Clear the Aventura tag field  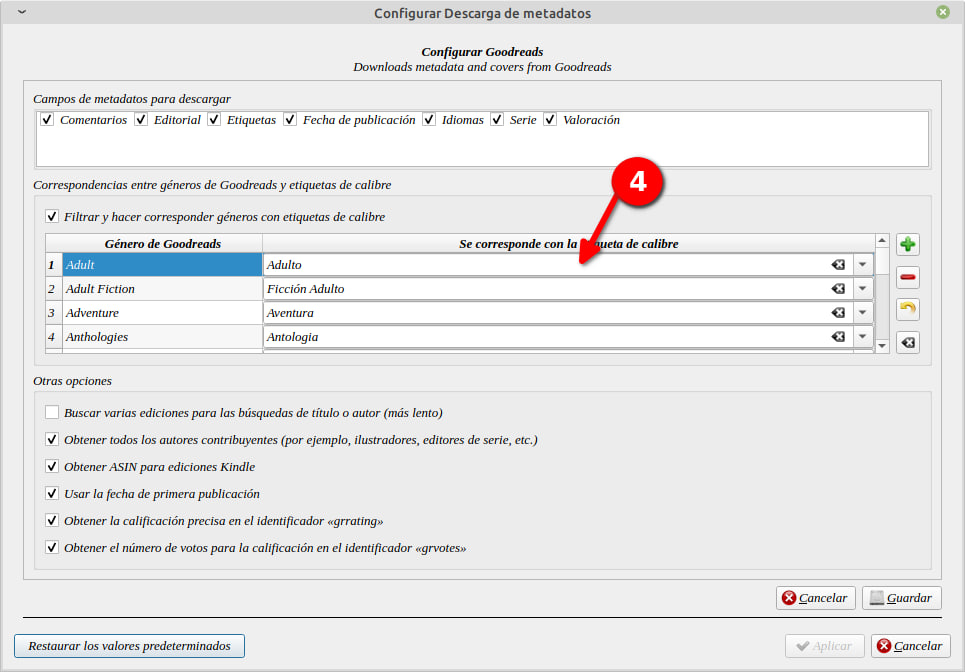coord(838,313)
